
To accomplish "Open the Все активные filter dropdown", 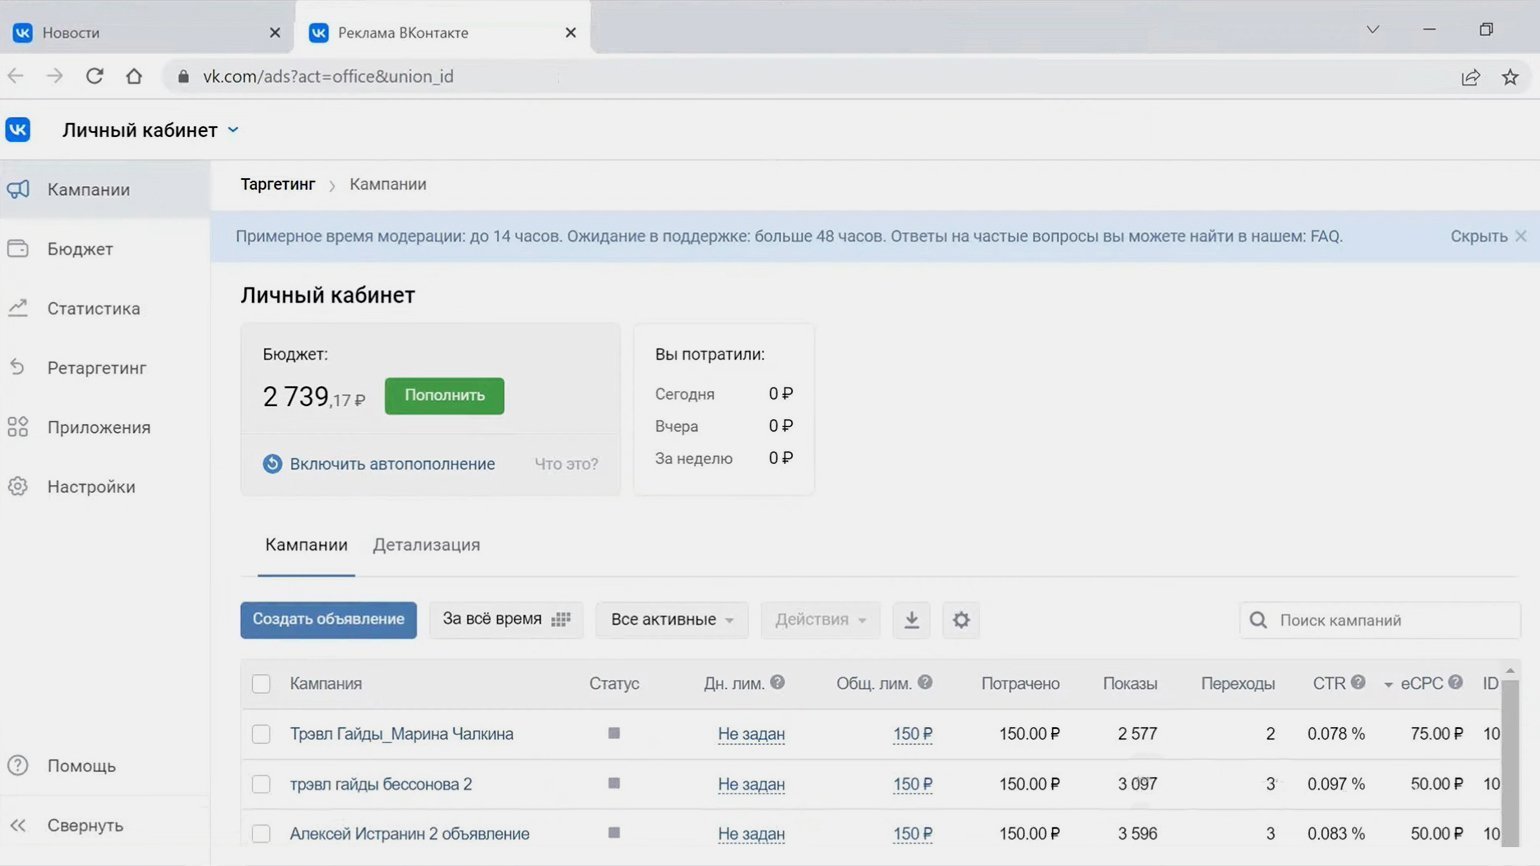I will click(x=672, y=620).
